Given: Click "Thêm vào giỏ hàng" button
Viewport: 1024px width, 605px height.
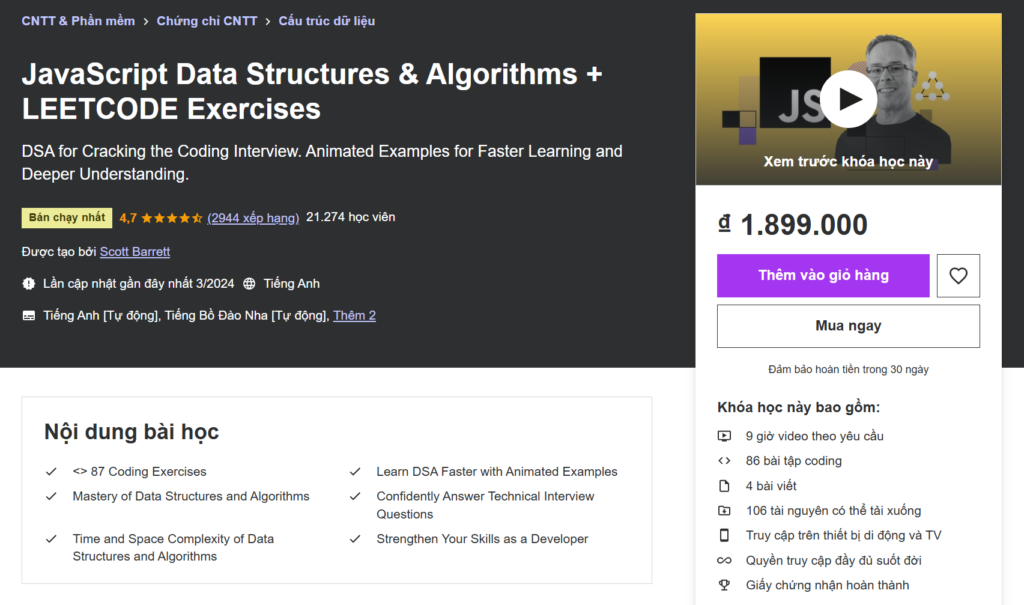Looking at the screenshot, I should [x=823, y=275].
